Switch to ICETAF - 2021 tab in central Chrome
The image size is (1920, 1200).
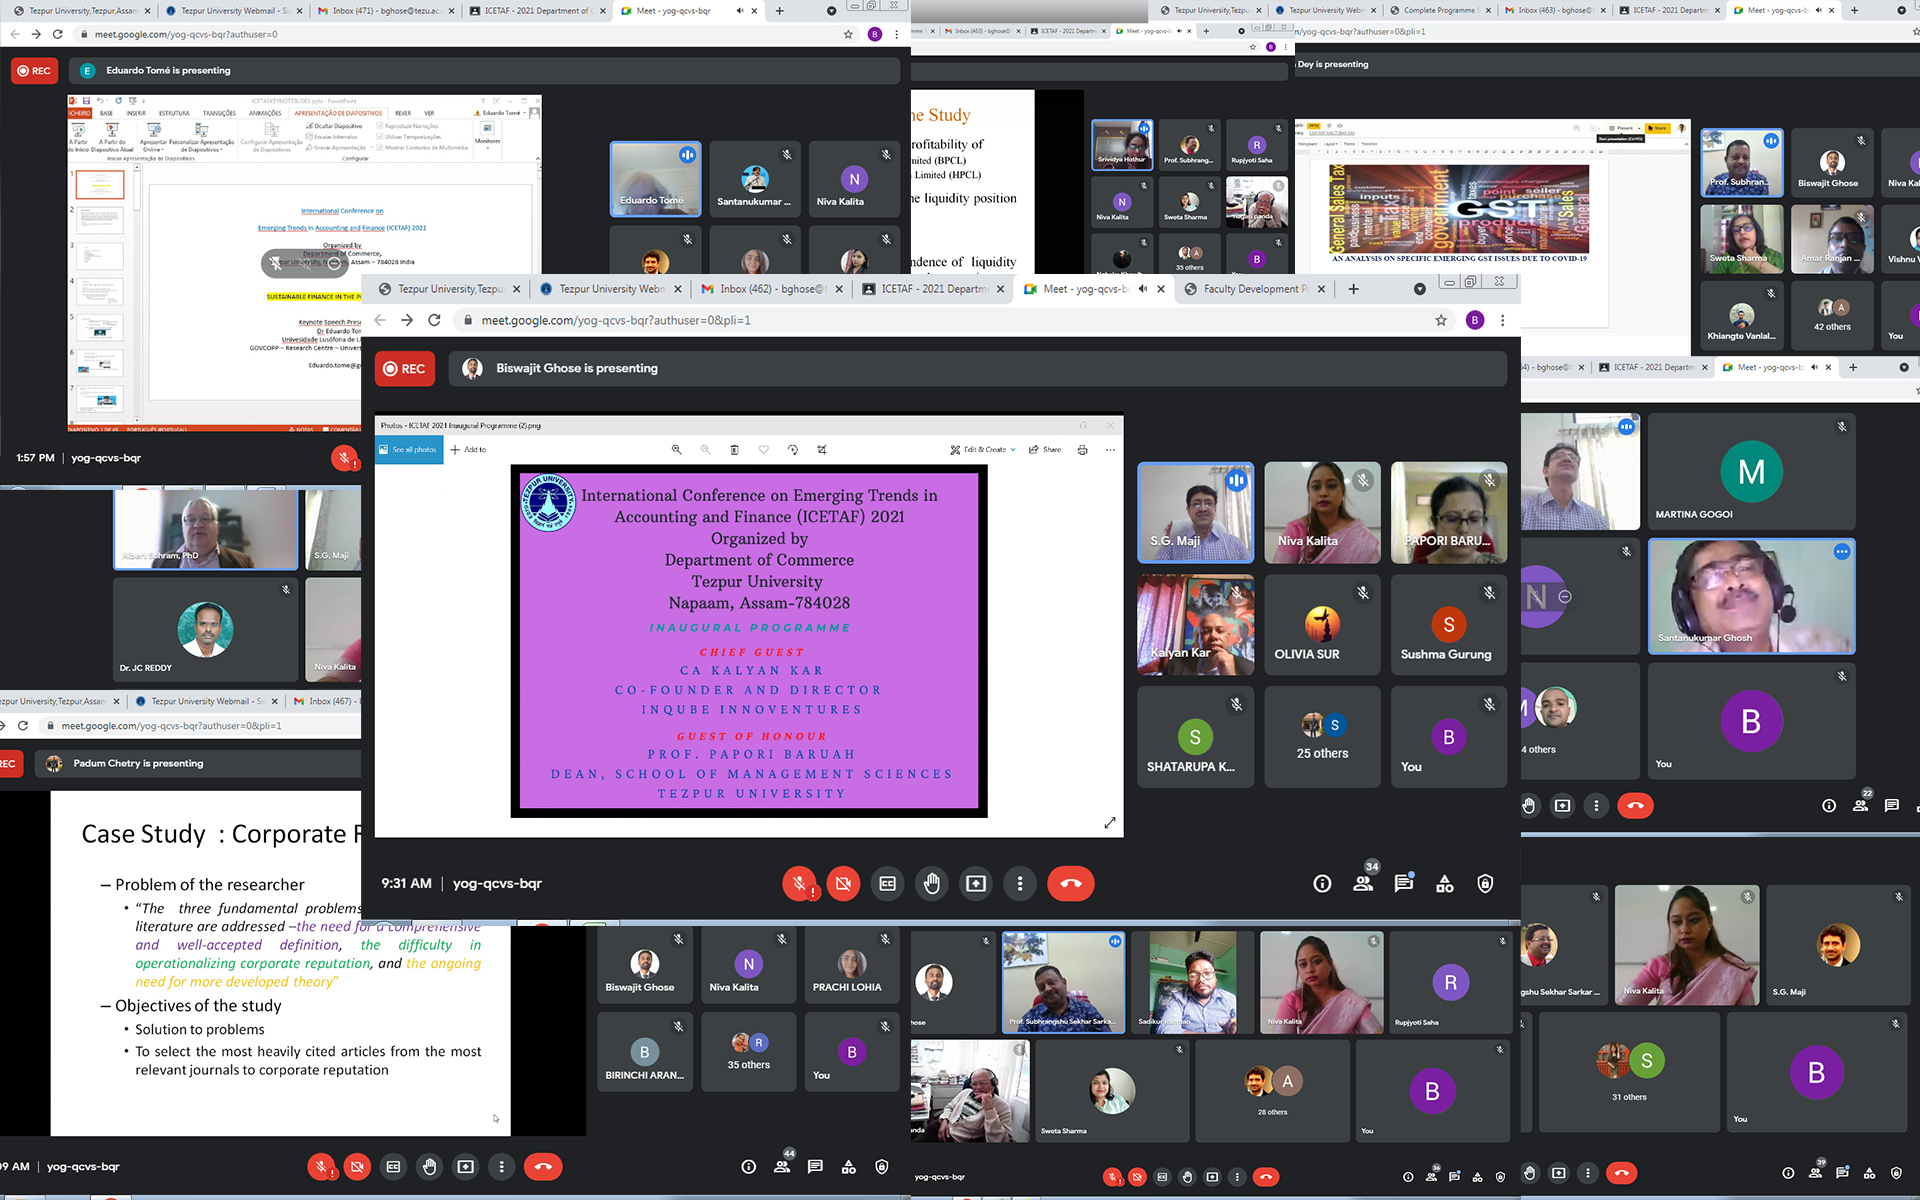tap(932, 289)
